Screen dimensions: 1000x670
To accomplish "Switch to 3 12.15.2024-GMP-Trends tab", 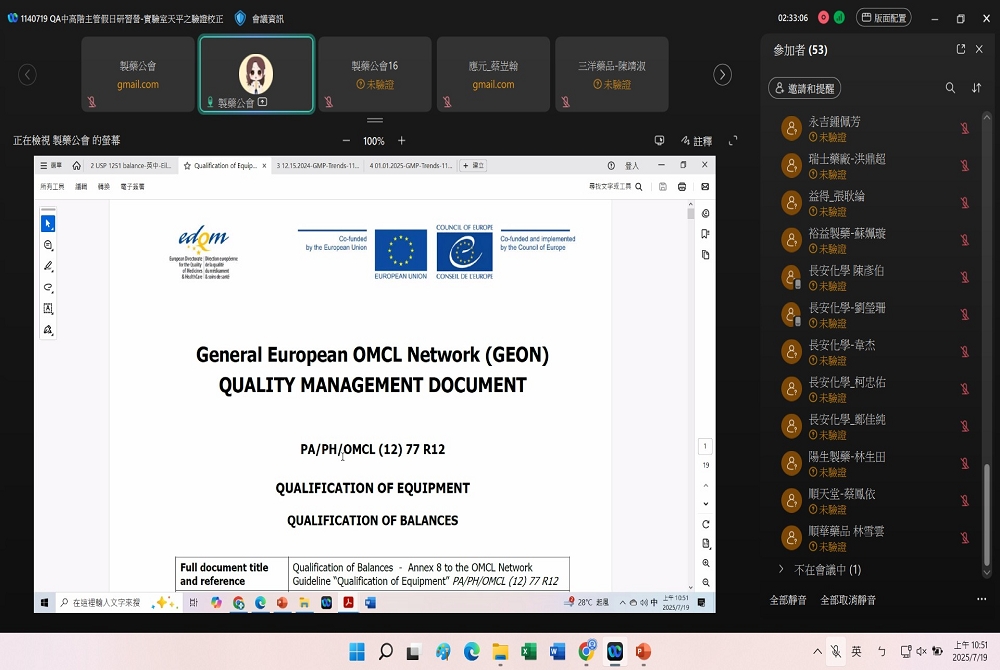I will 318,166.
